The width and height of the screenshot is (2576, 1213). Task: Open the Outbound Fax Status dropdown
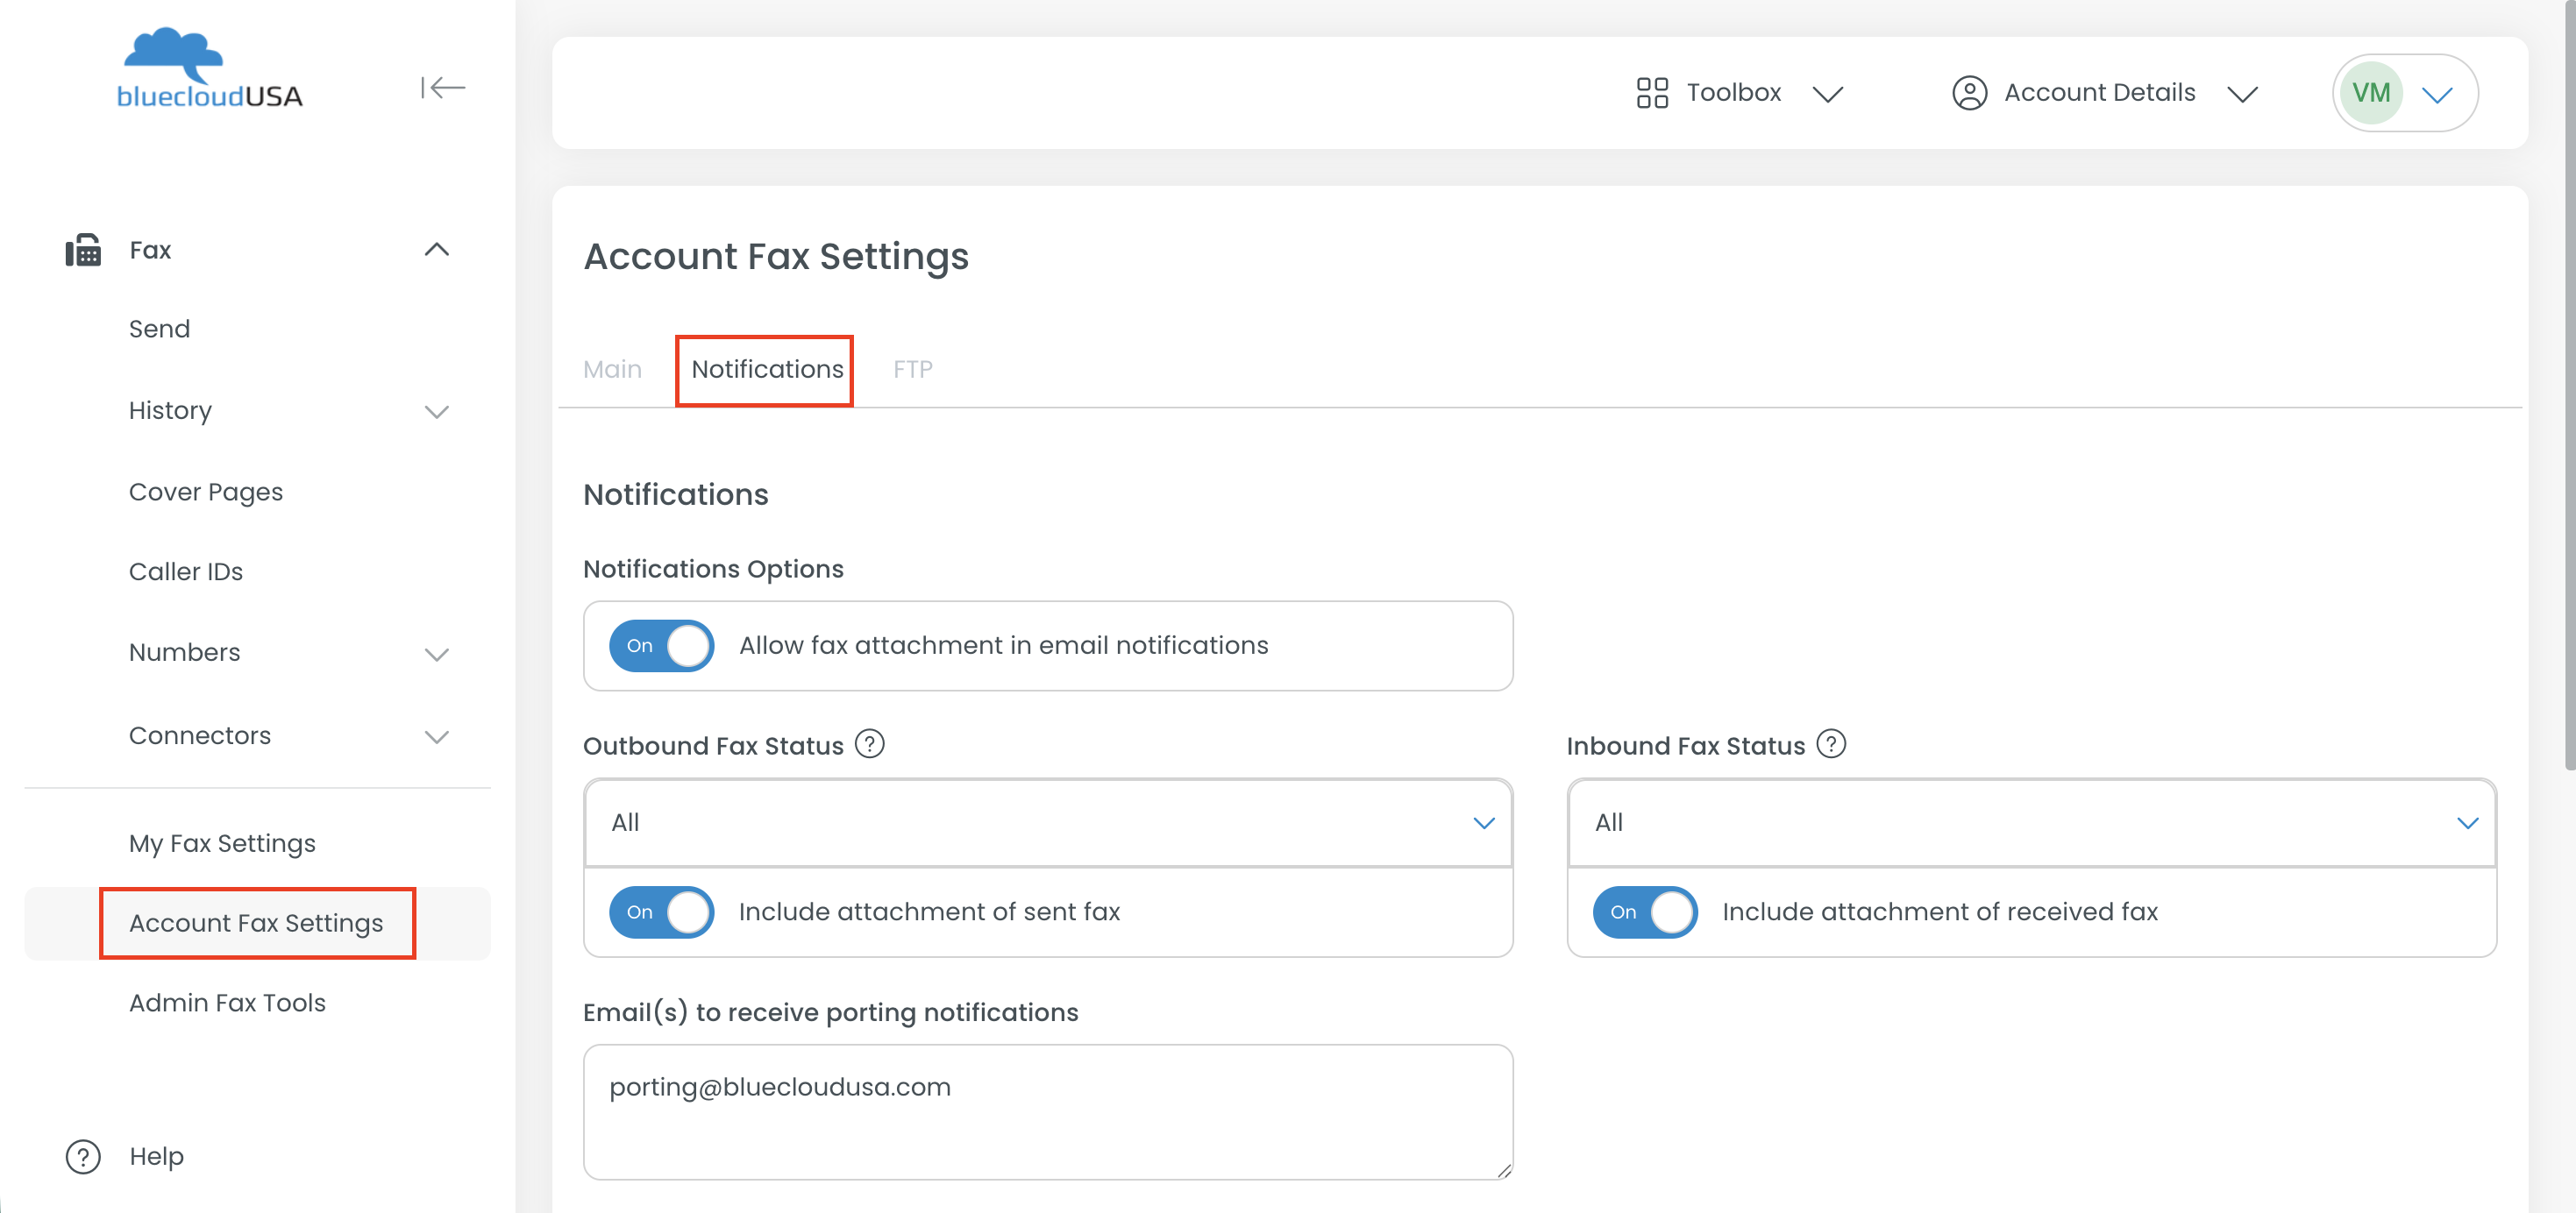pos(1047,823)
